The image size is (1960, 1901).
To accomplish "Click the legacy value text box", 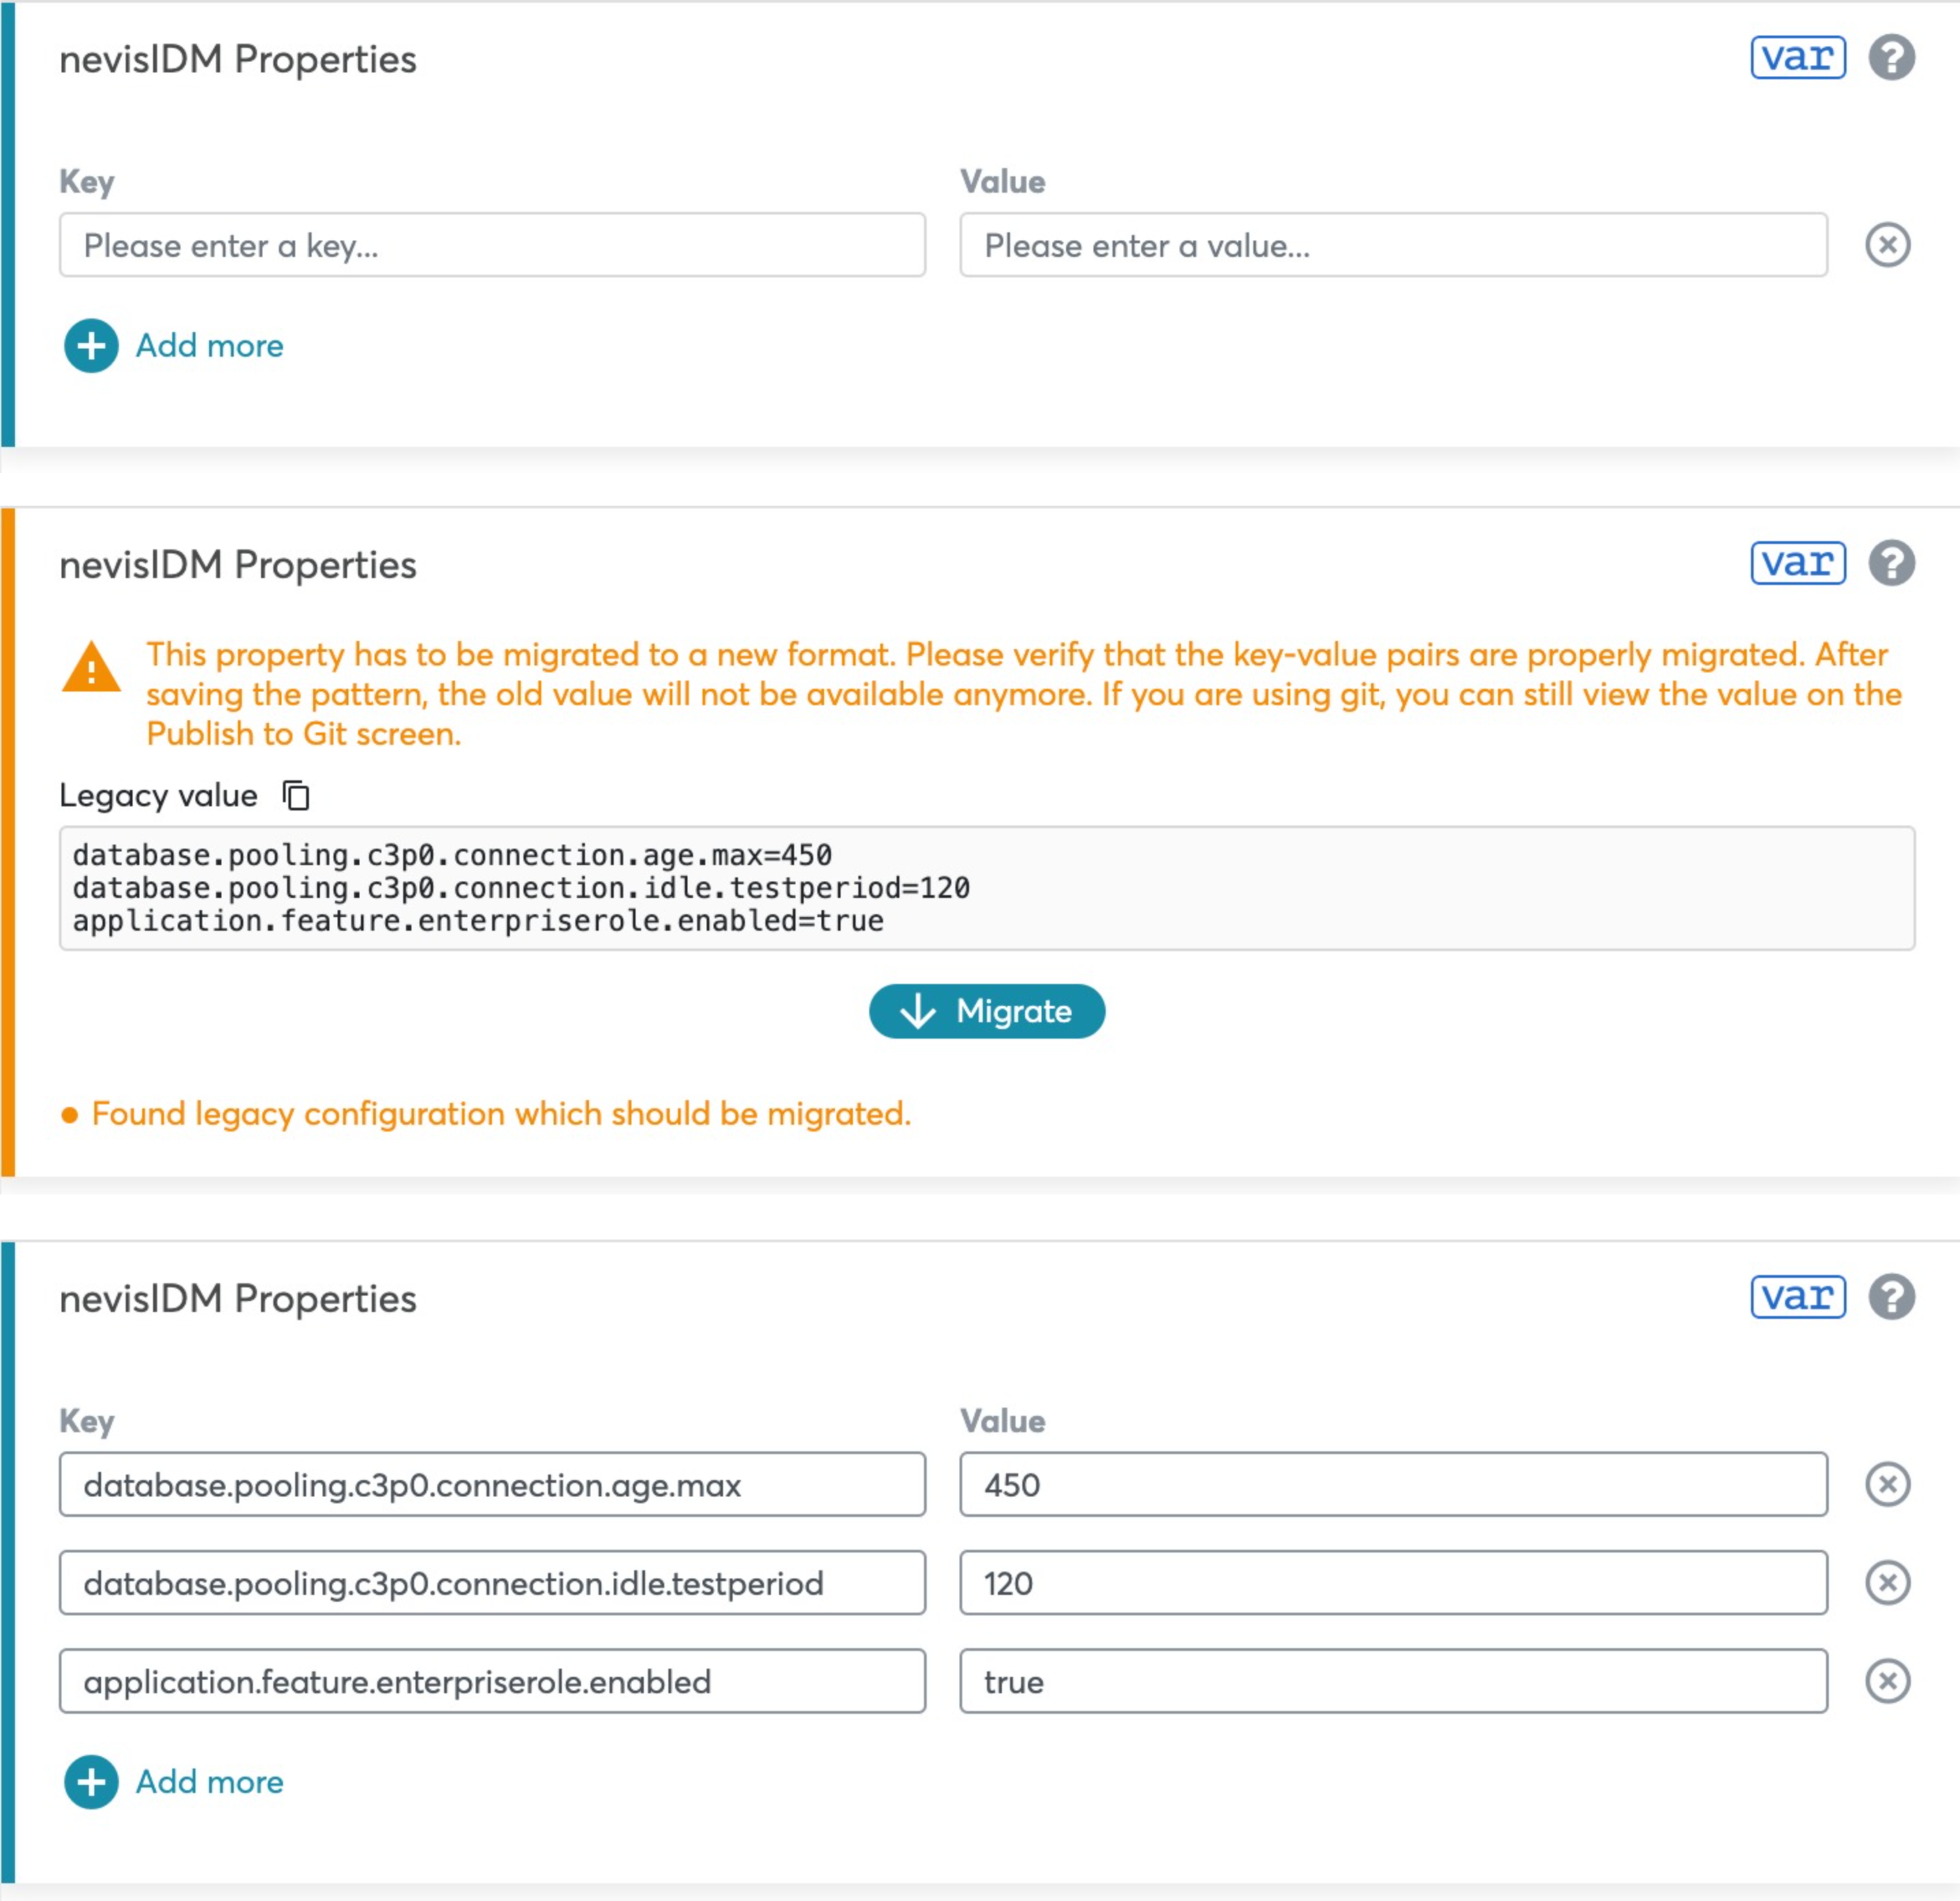I will click(x=986, y=888).
